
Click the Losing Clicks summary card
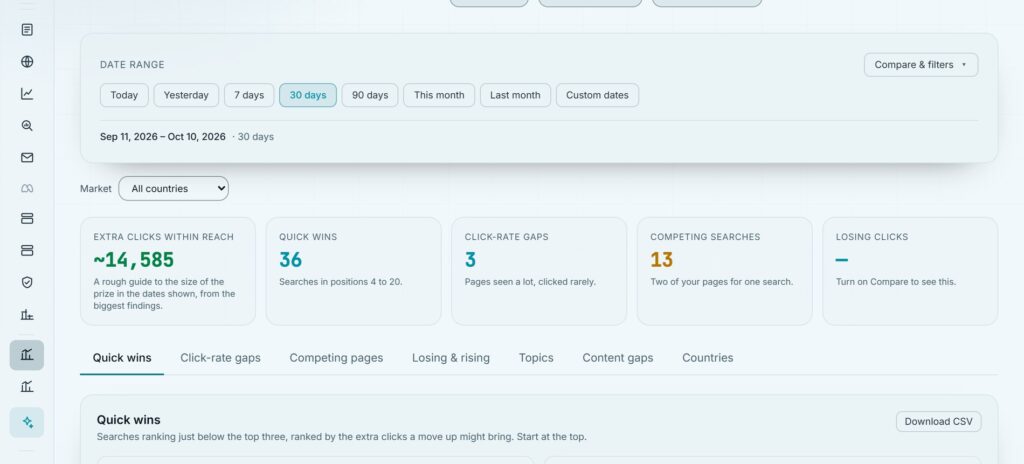coord(910,271)
